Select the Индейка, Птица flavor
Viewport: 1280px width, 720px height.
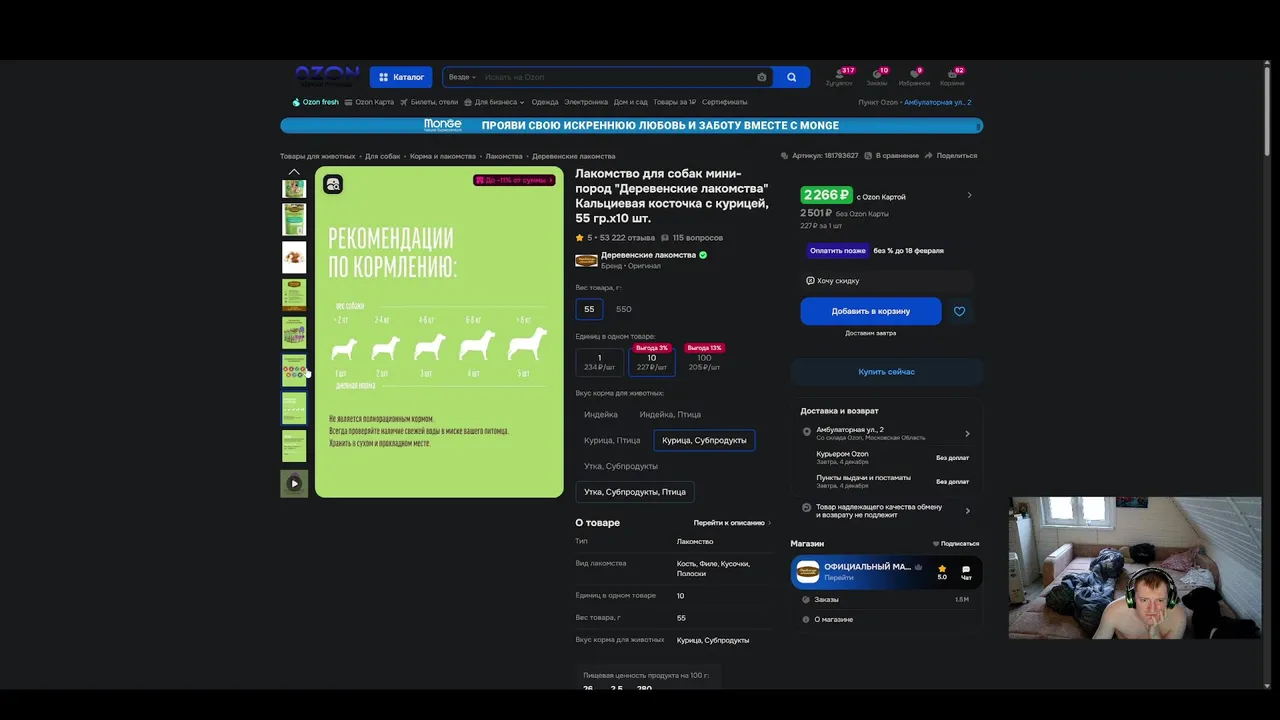pyautogui.click(x=670, y=414)
